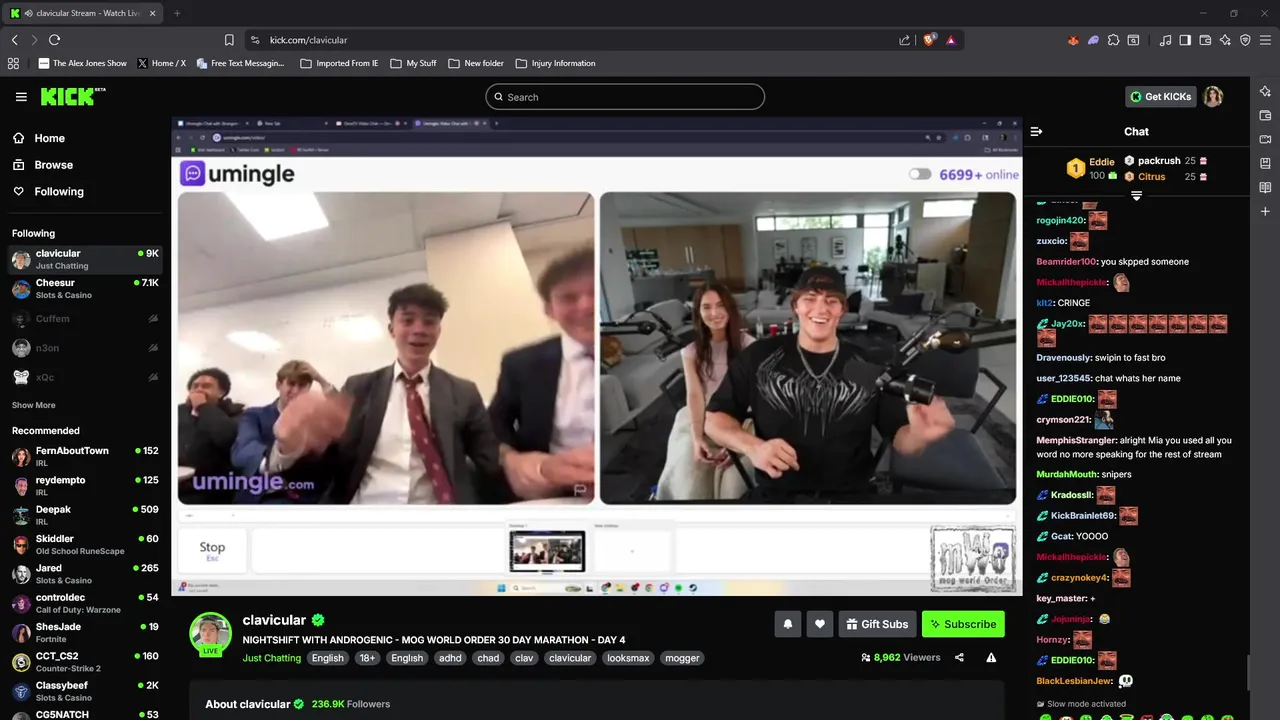This screenshot has height=720, width=1280.
Task: Click the looksmax tag
Action: (628, 658)
